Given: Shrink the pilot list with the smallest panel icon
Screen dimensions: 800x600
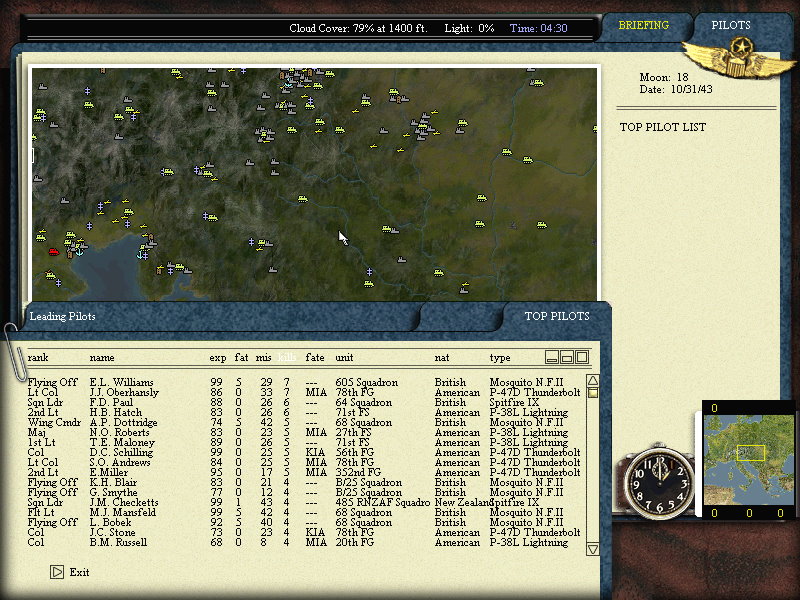Looking at the screenshot, I should point(552,357).
